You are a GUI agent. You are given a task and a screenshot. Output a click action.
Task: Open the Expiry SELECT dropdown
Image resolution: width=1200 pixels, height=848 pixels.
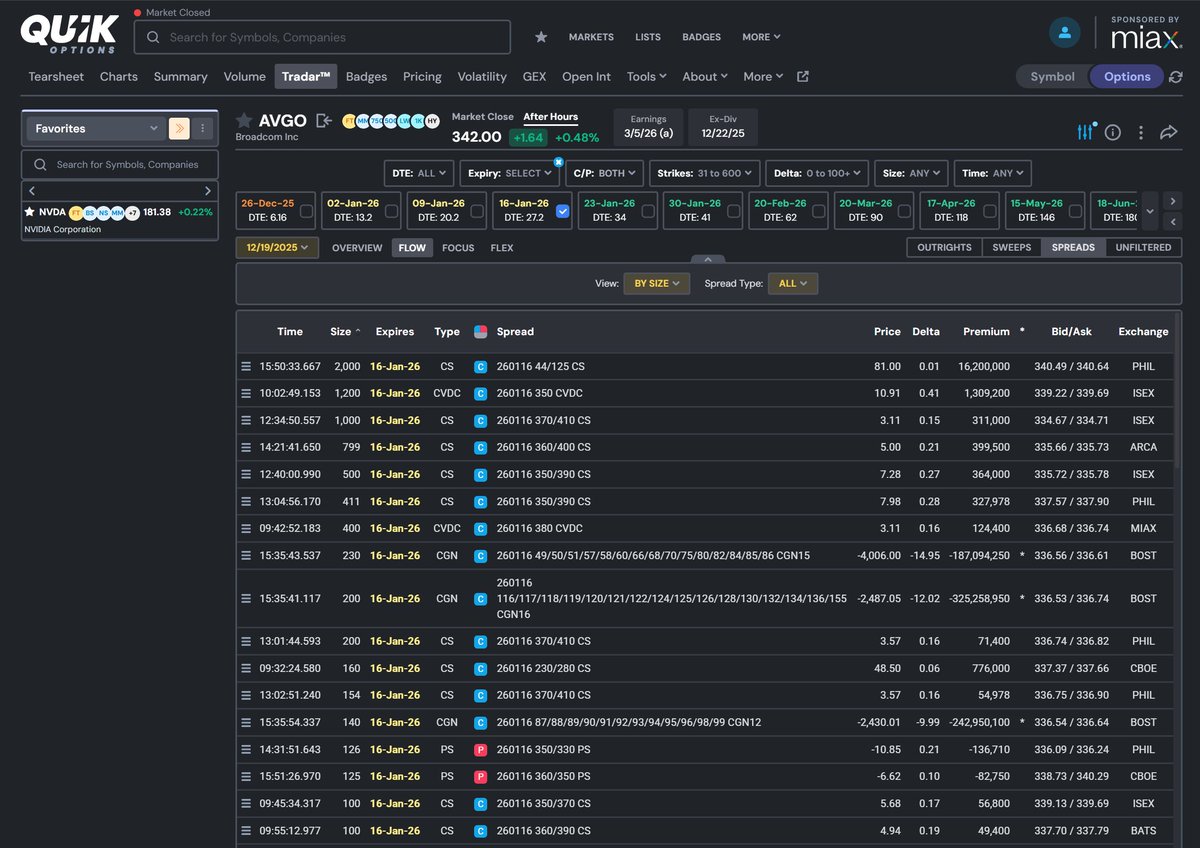tap(509, 173)
